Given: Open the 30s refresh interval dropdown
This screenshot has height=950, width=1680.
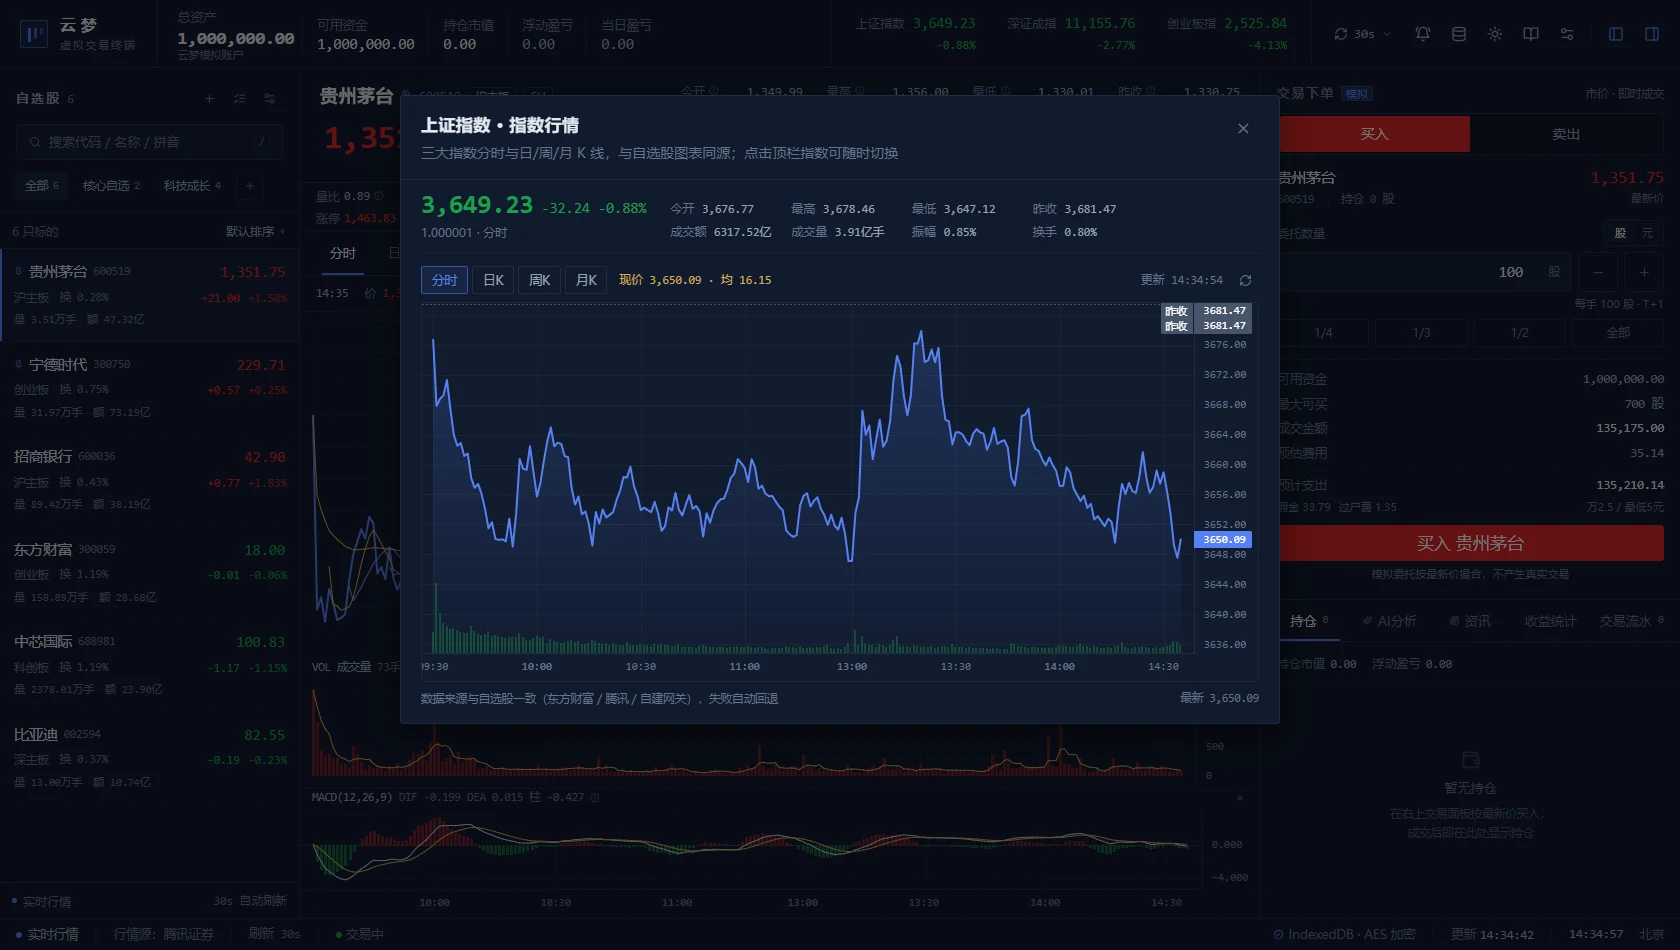Looking at the screenshot, I should [1363, 34].
